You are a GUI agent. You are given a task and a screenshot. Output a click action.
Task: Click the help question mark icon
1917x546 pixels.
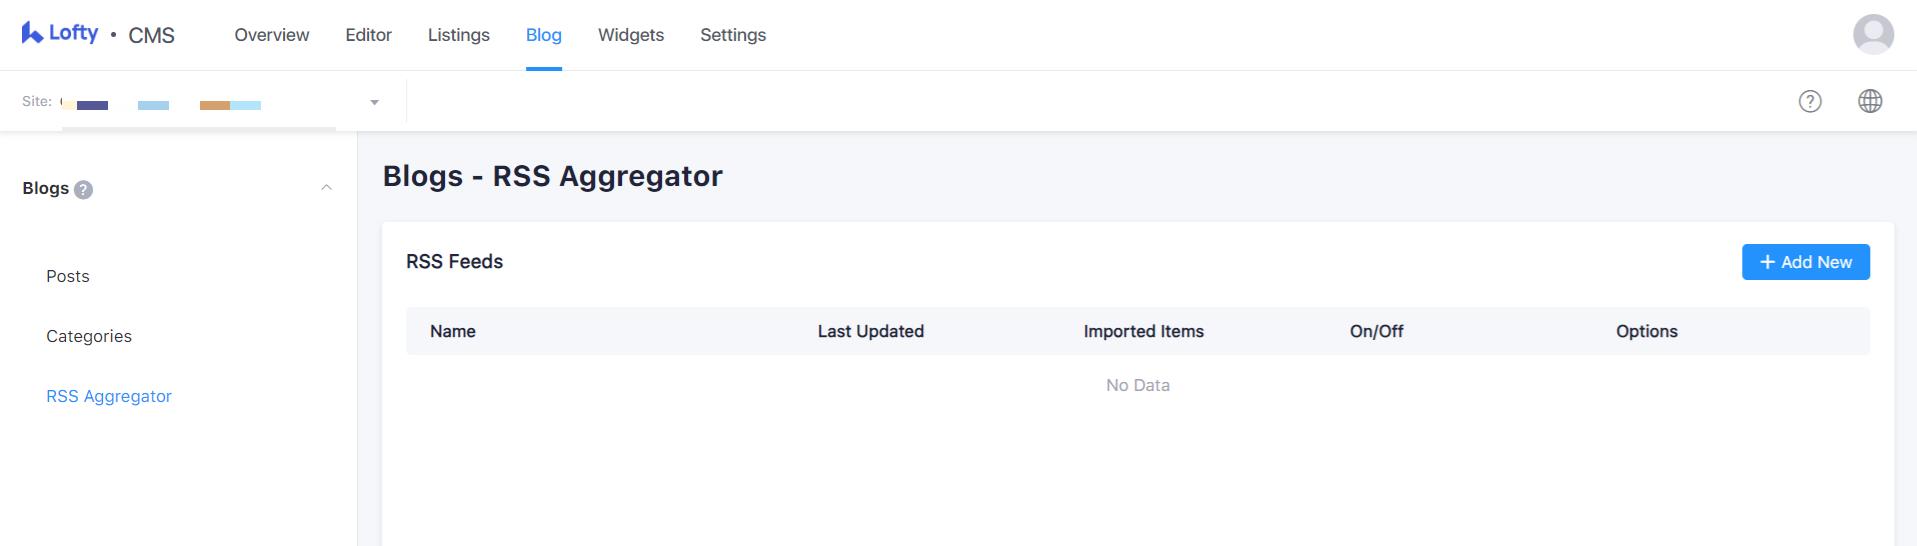point(1809,101)
